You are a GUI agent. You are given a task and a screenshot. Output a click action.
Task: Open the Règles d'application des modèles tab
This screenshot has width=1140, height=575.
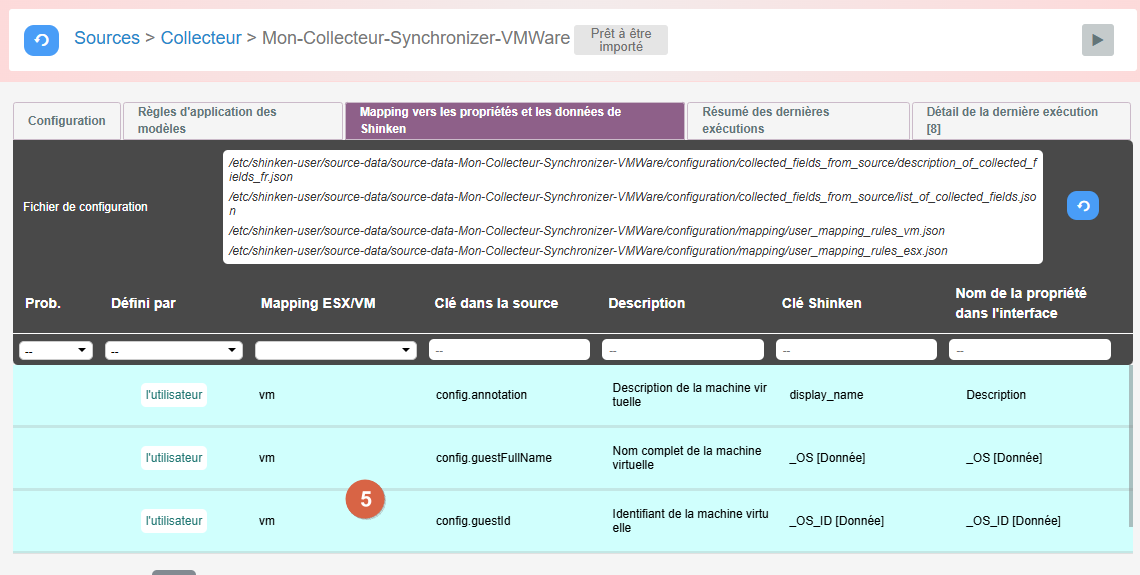pos(232,121)
